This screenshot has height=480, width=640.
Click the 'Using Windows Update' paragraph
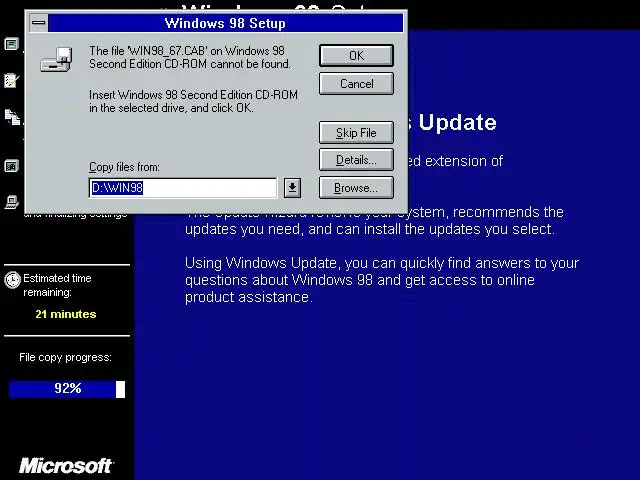click(382, 280)
